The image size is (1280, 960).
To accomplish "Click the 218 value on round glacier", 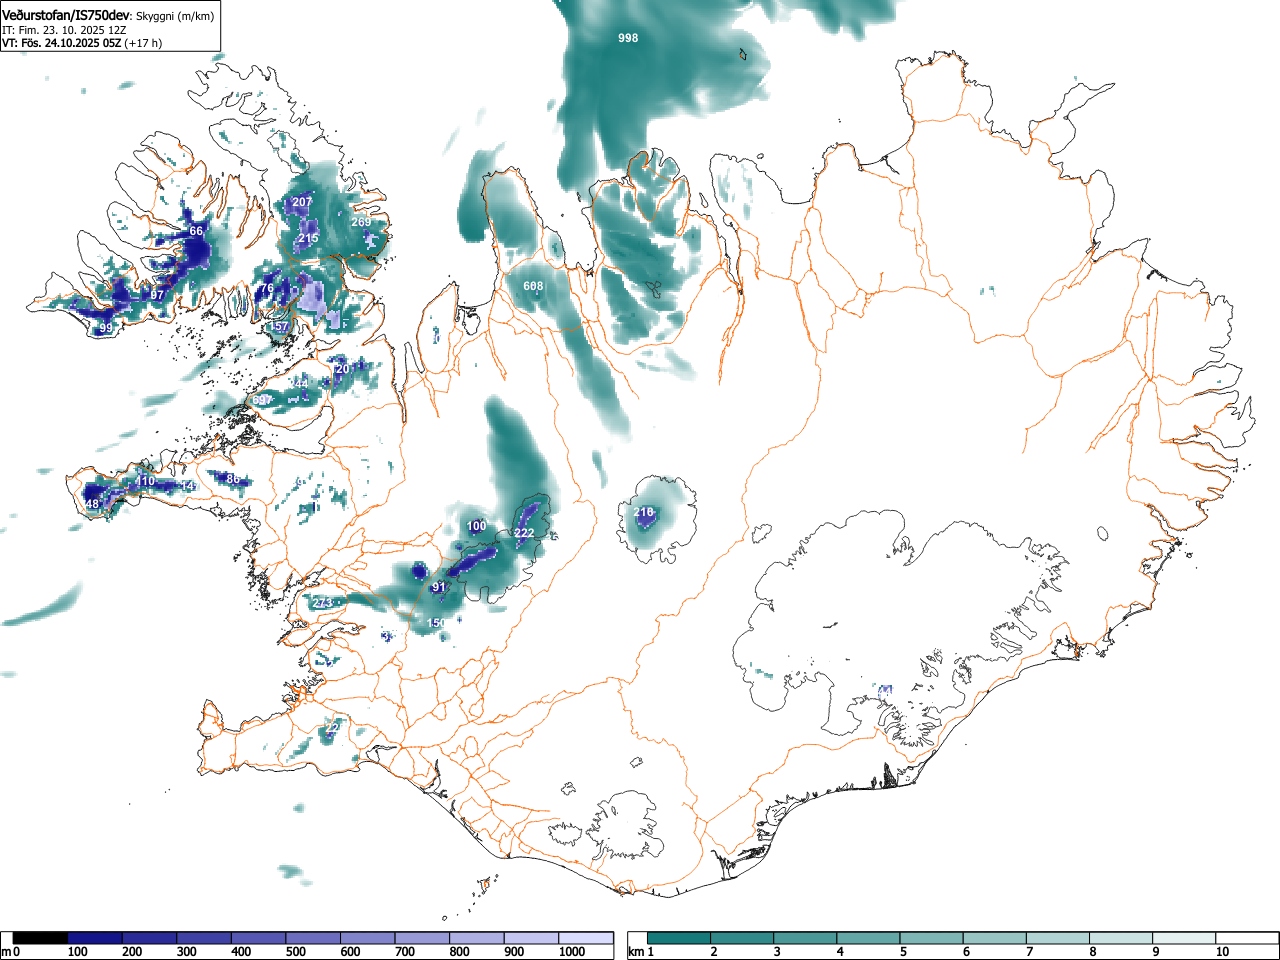I will tap(644, 512).
